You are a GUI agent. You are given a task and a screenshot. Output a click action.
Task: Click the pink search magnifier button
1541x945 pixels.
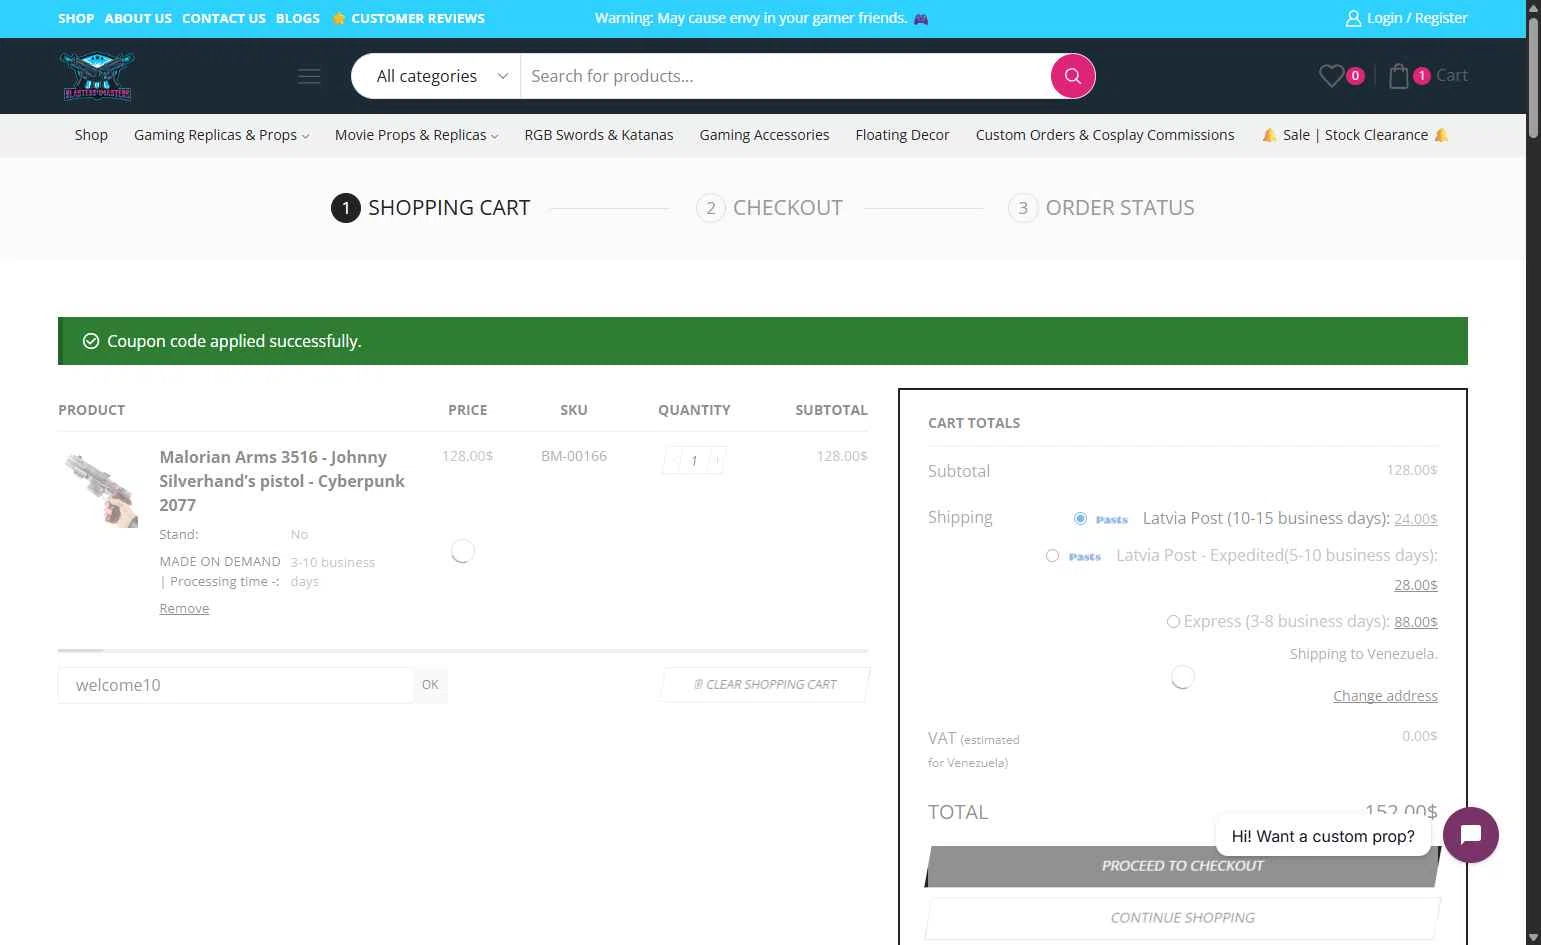(x=1072, y=76)
